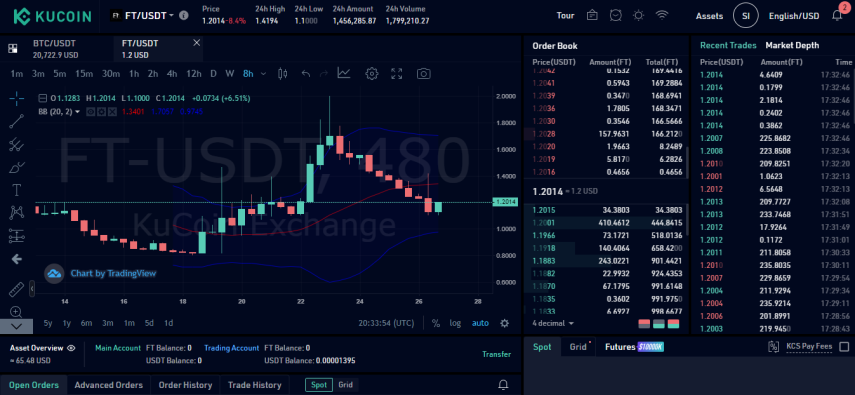The image size is (855, 395).
Task: Click the Transfer link
Action: pos(496,354)
